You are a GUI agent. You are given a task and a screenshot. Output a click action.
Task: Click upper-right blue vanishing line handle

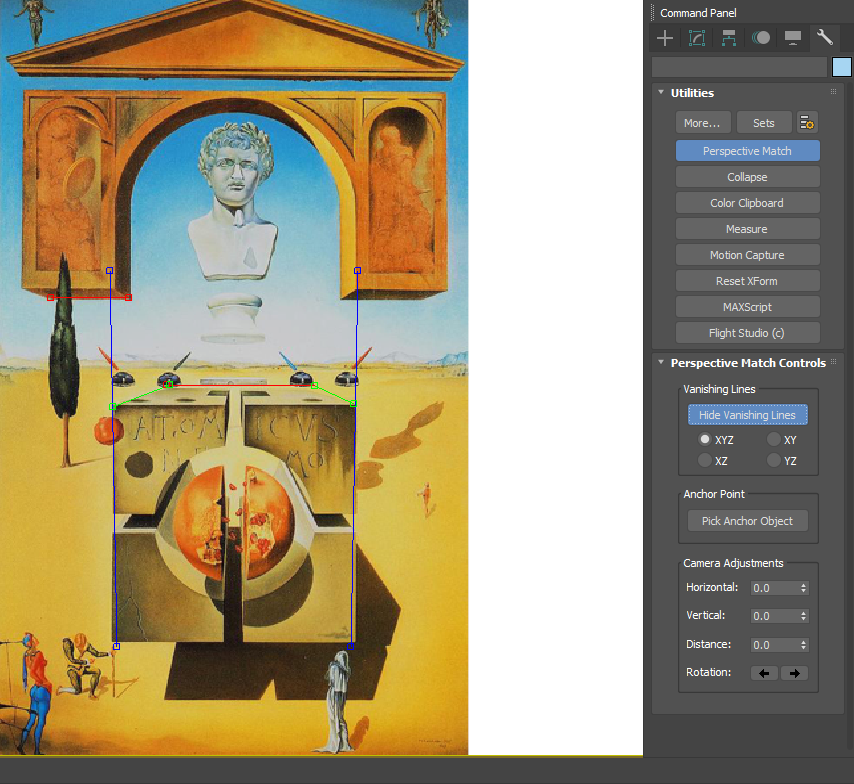[x=357, y=270]
